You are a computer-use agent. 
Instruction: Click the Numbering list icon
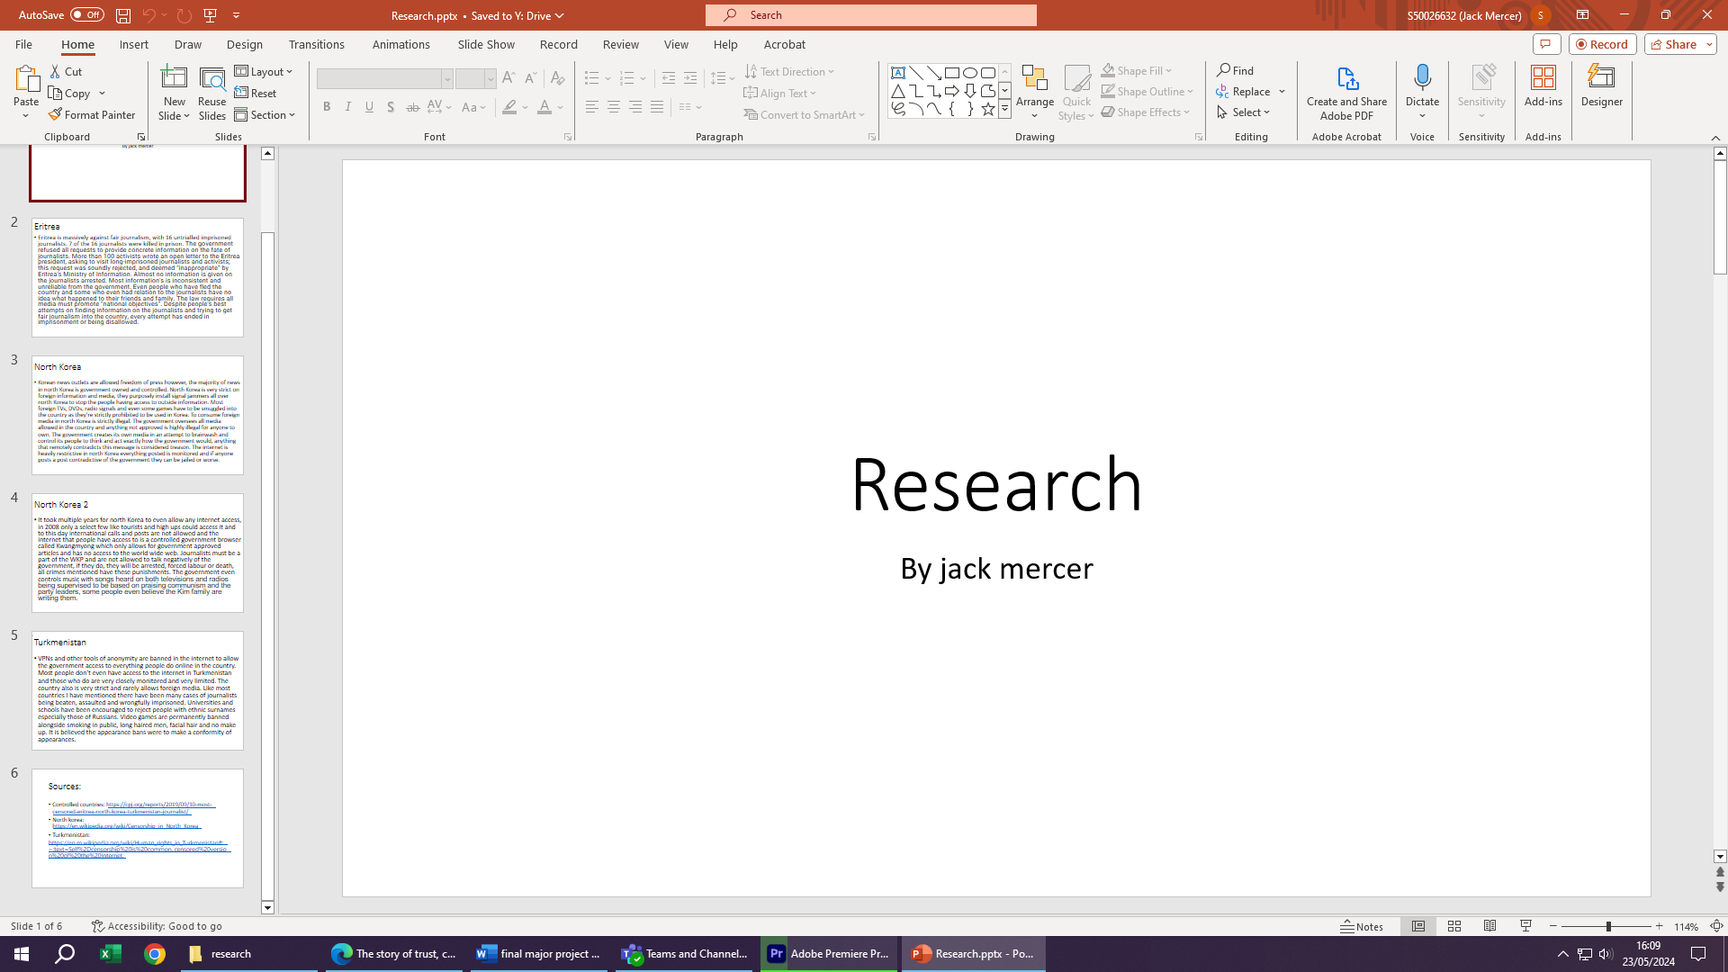pyautogui.click(x=627, y=78)
